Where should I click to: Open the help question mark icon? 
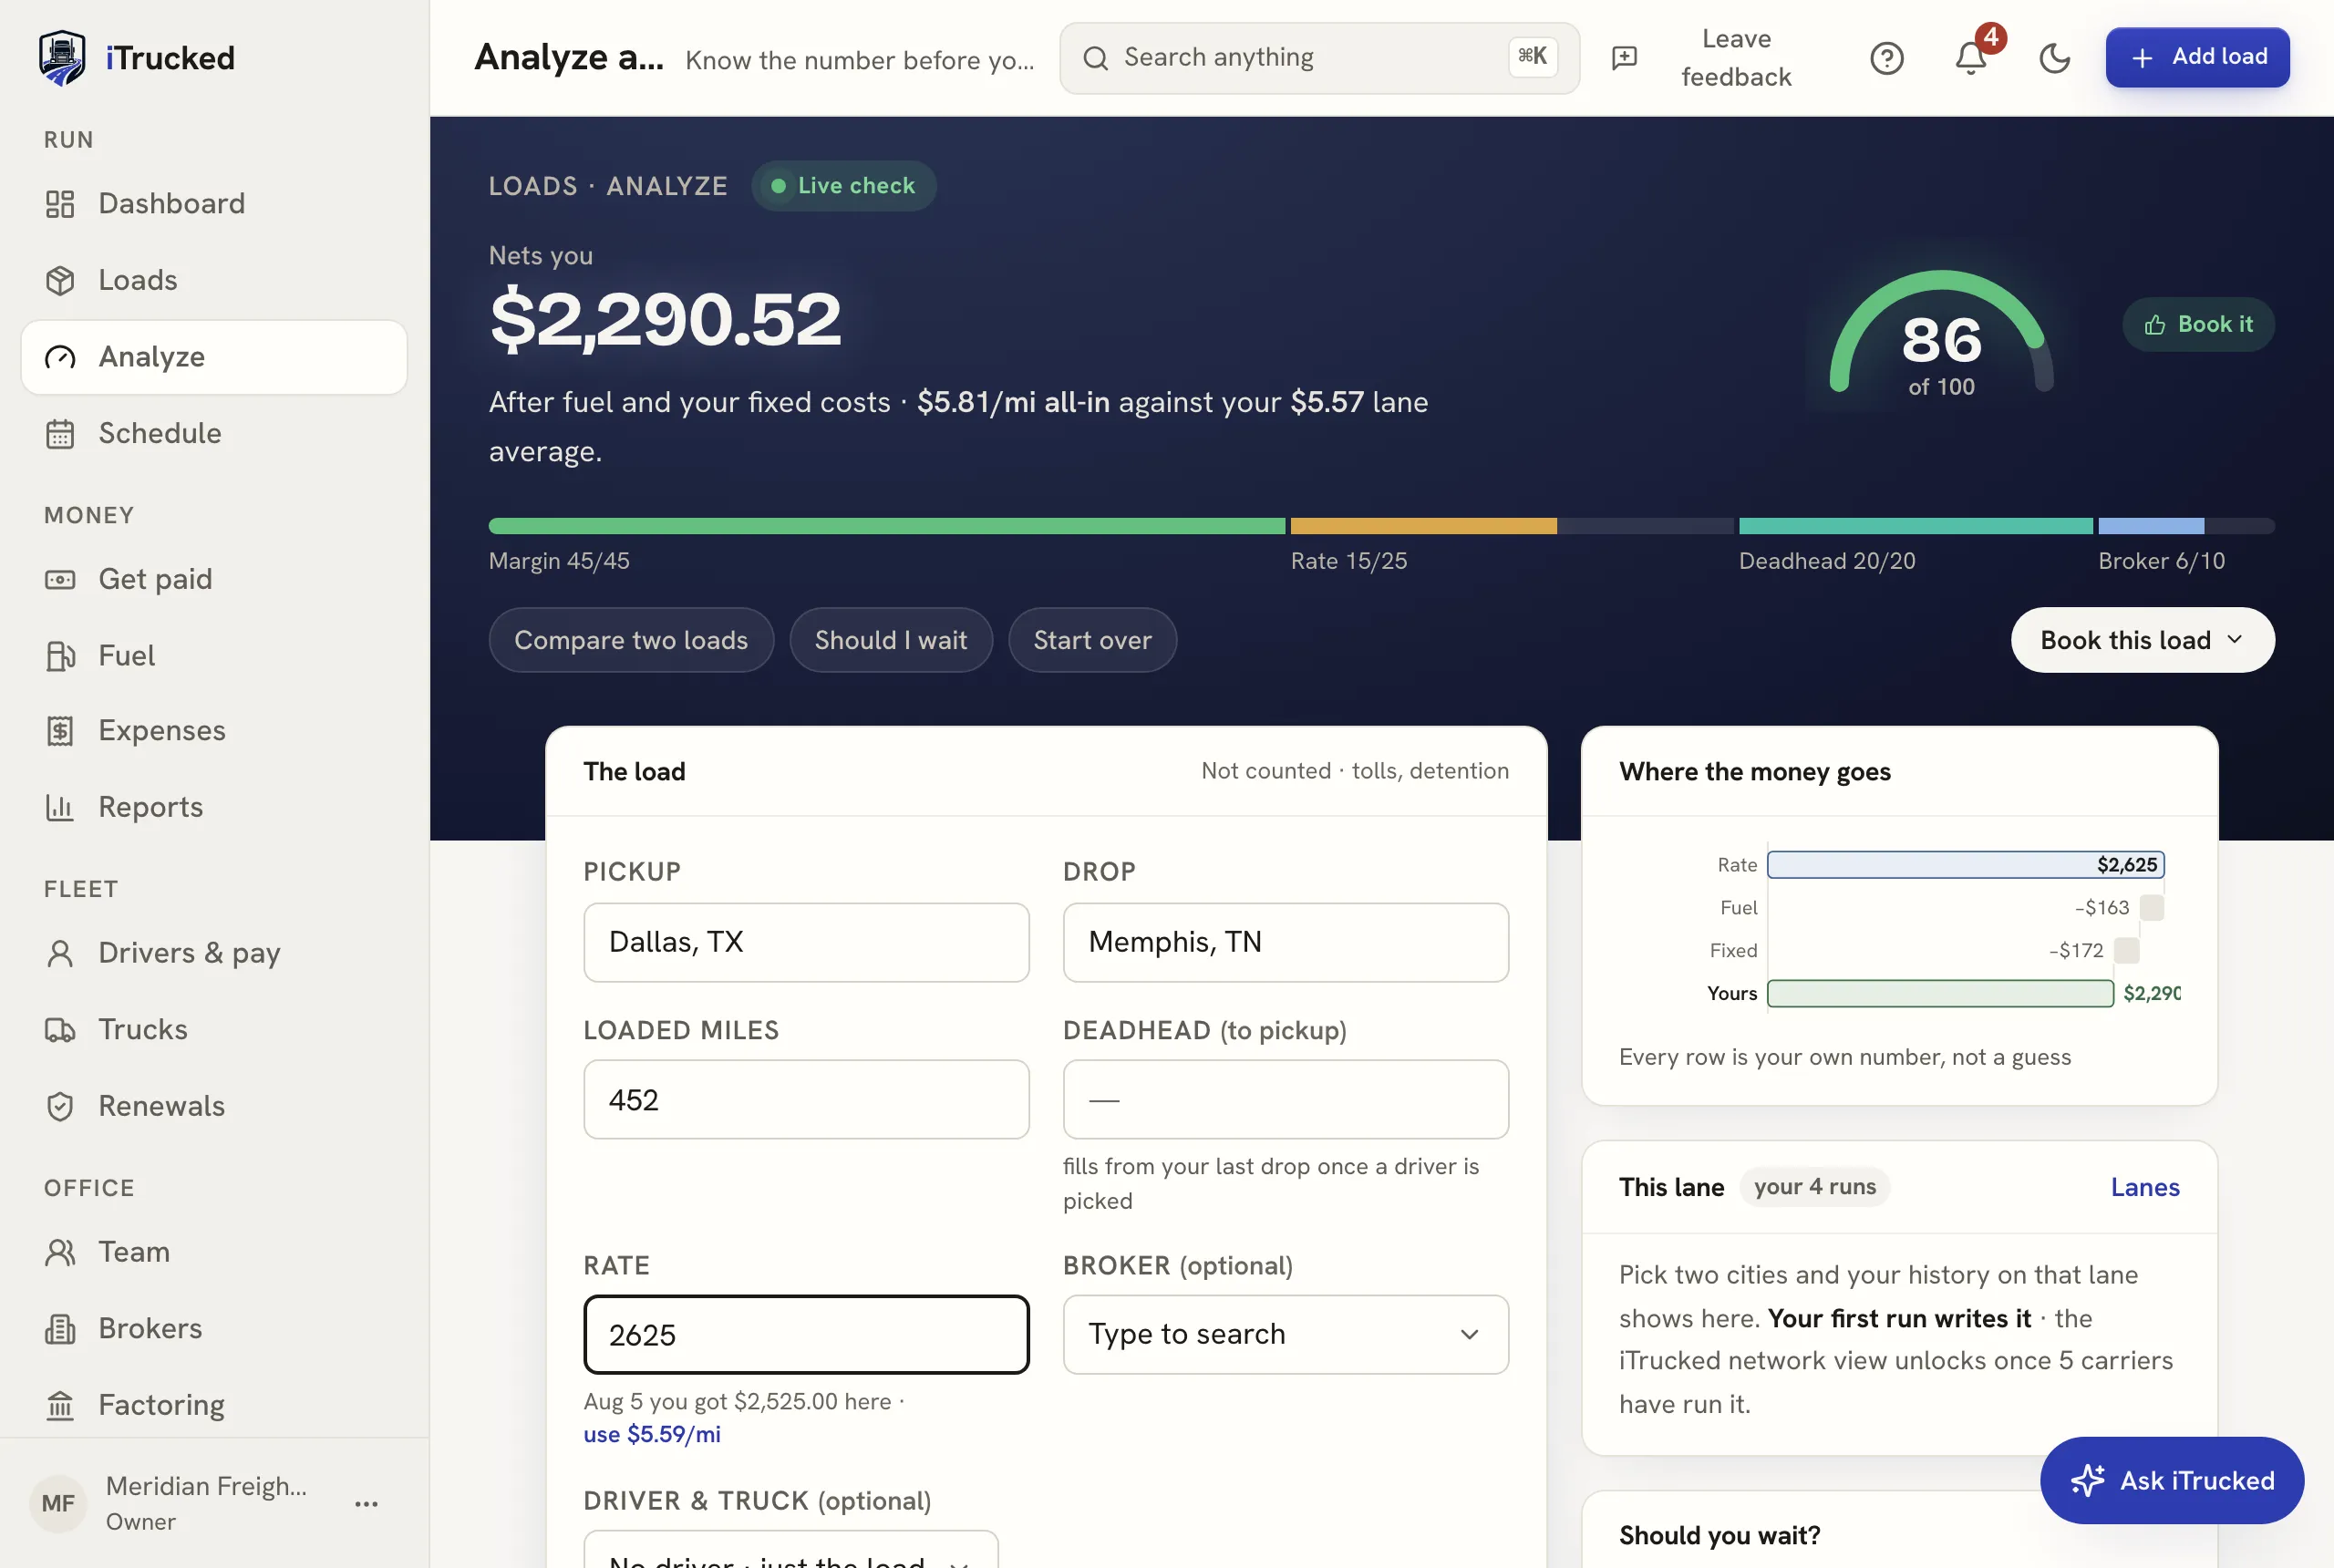point(1887,58)
